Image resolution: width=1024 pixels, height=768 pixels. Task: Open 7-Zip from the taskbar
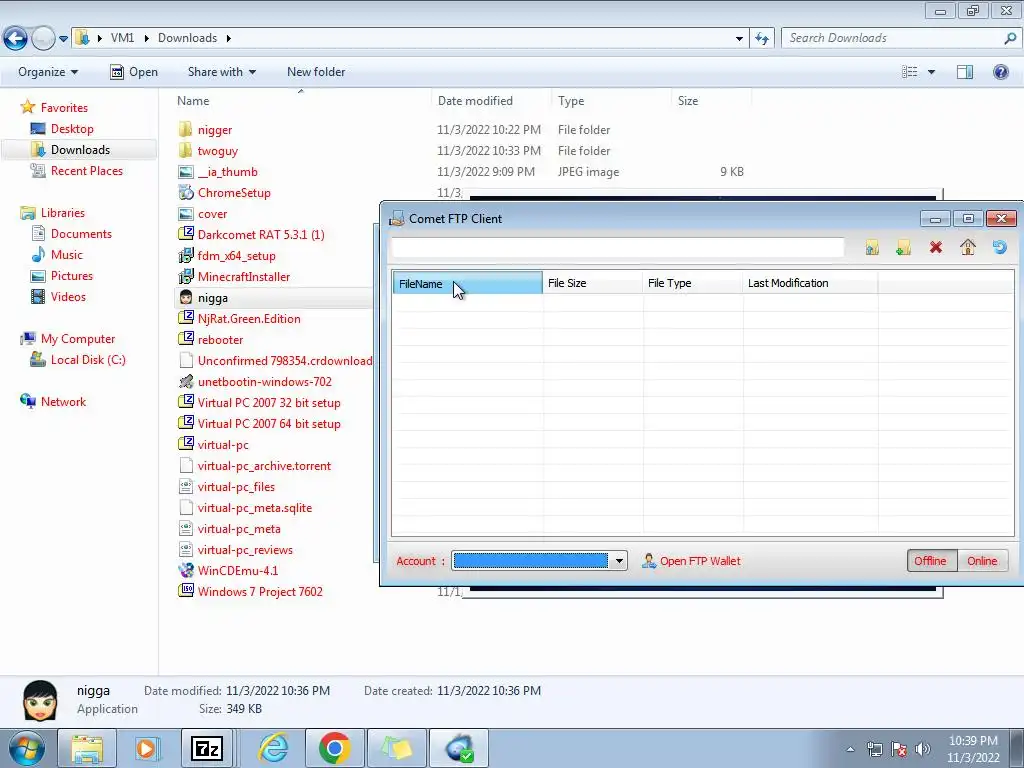[207, 748]
